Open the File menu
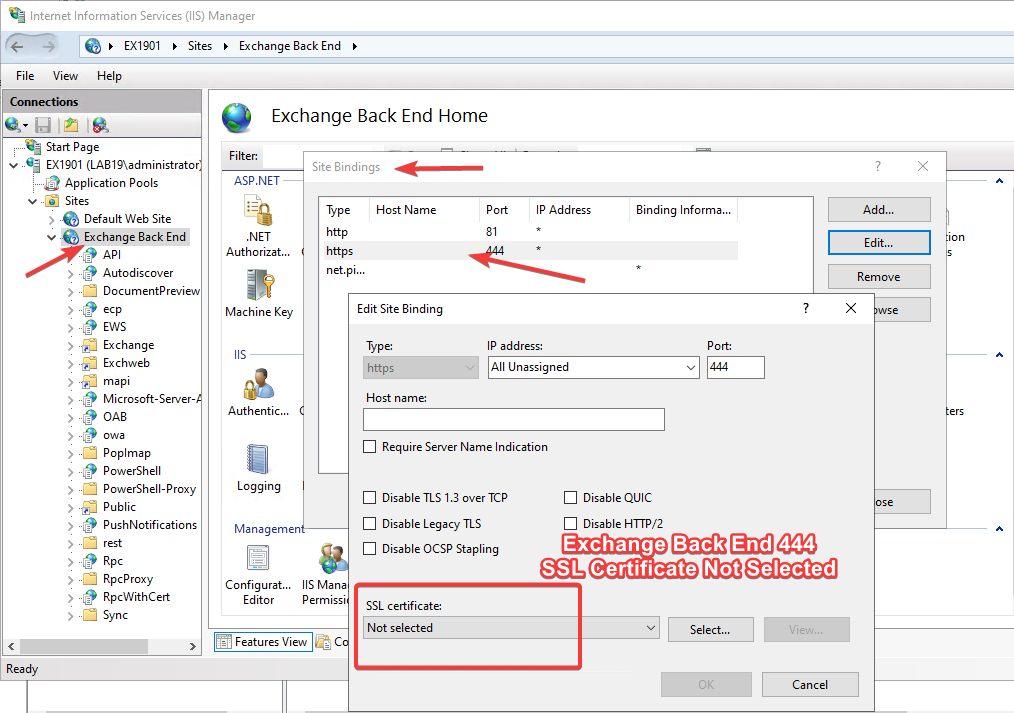1014x713 pixels. pyautogui.click(x=25, y=76)
